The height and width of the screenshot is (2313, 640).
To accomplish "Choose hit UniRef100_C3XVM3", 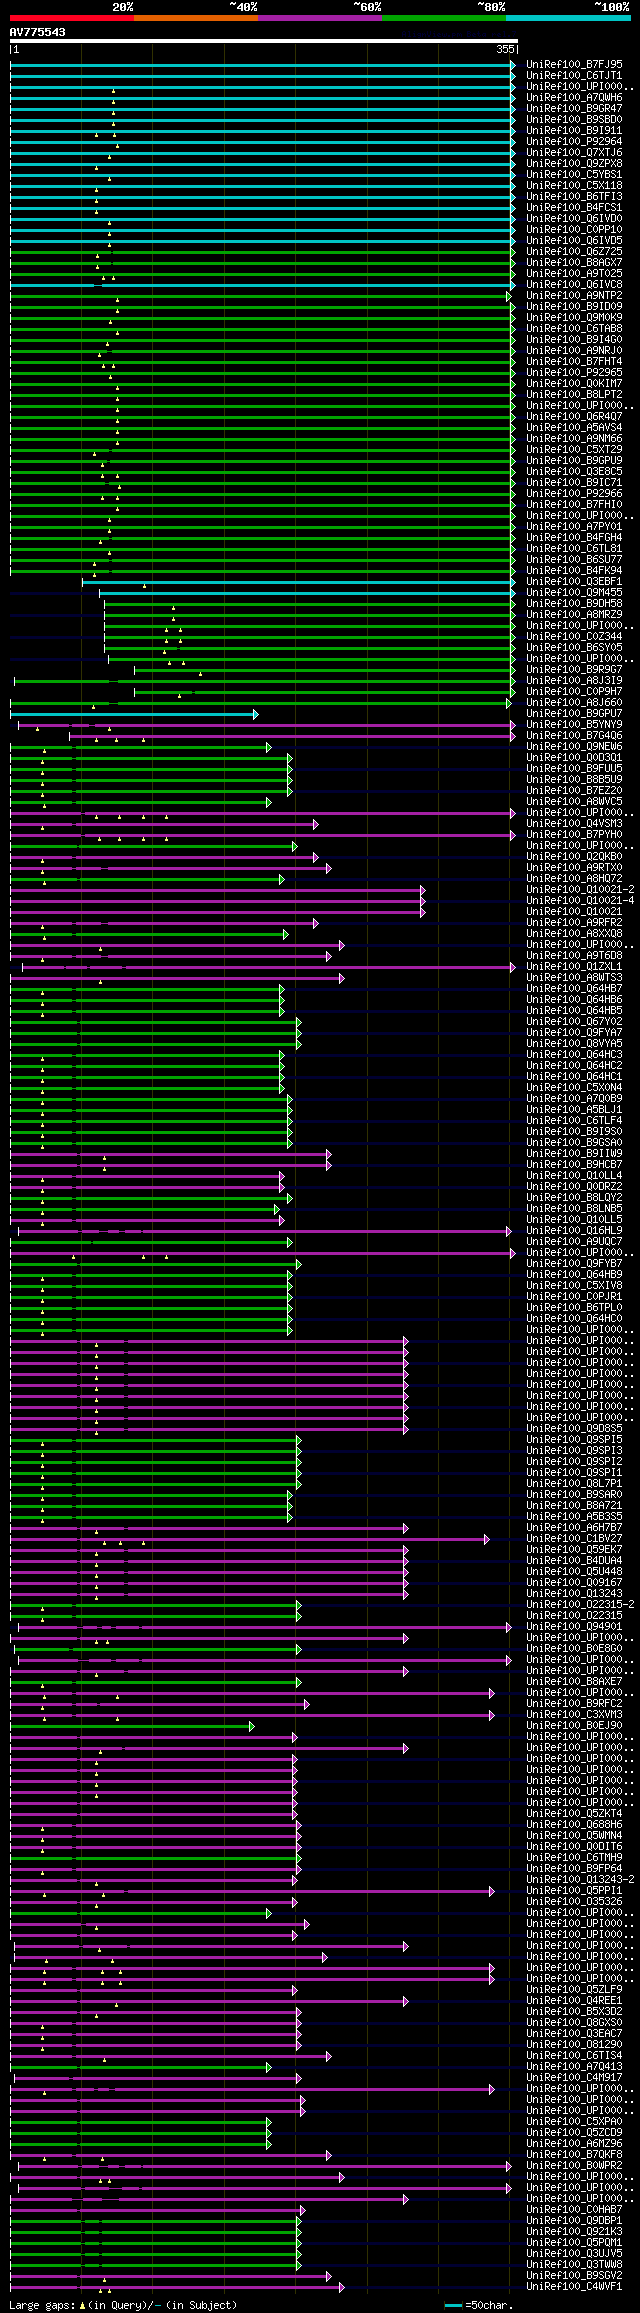I will click(x=574, y=1714).
